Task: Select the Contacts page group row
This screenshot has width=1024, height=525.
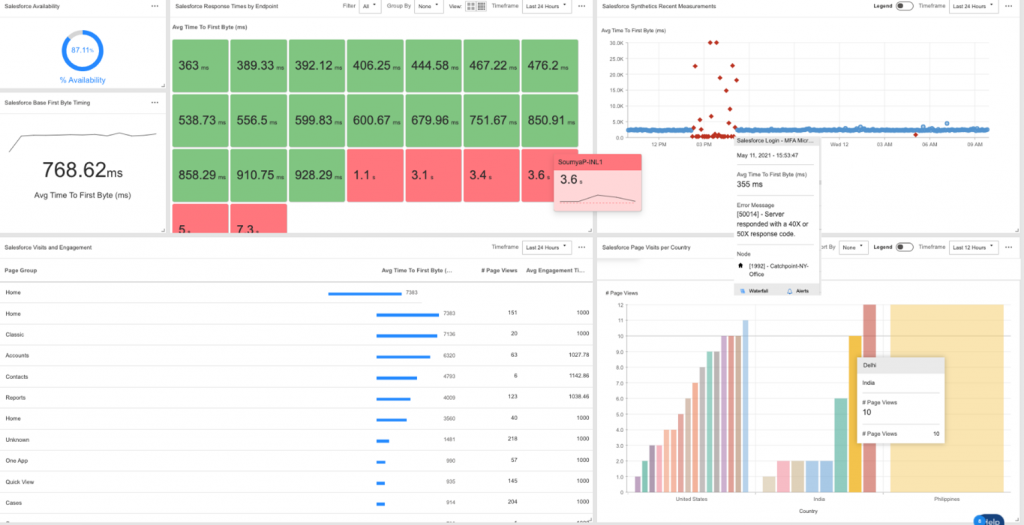Action: (296, 377)
